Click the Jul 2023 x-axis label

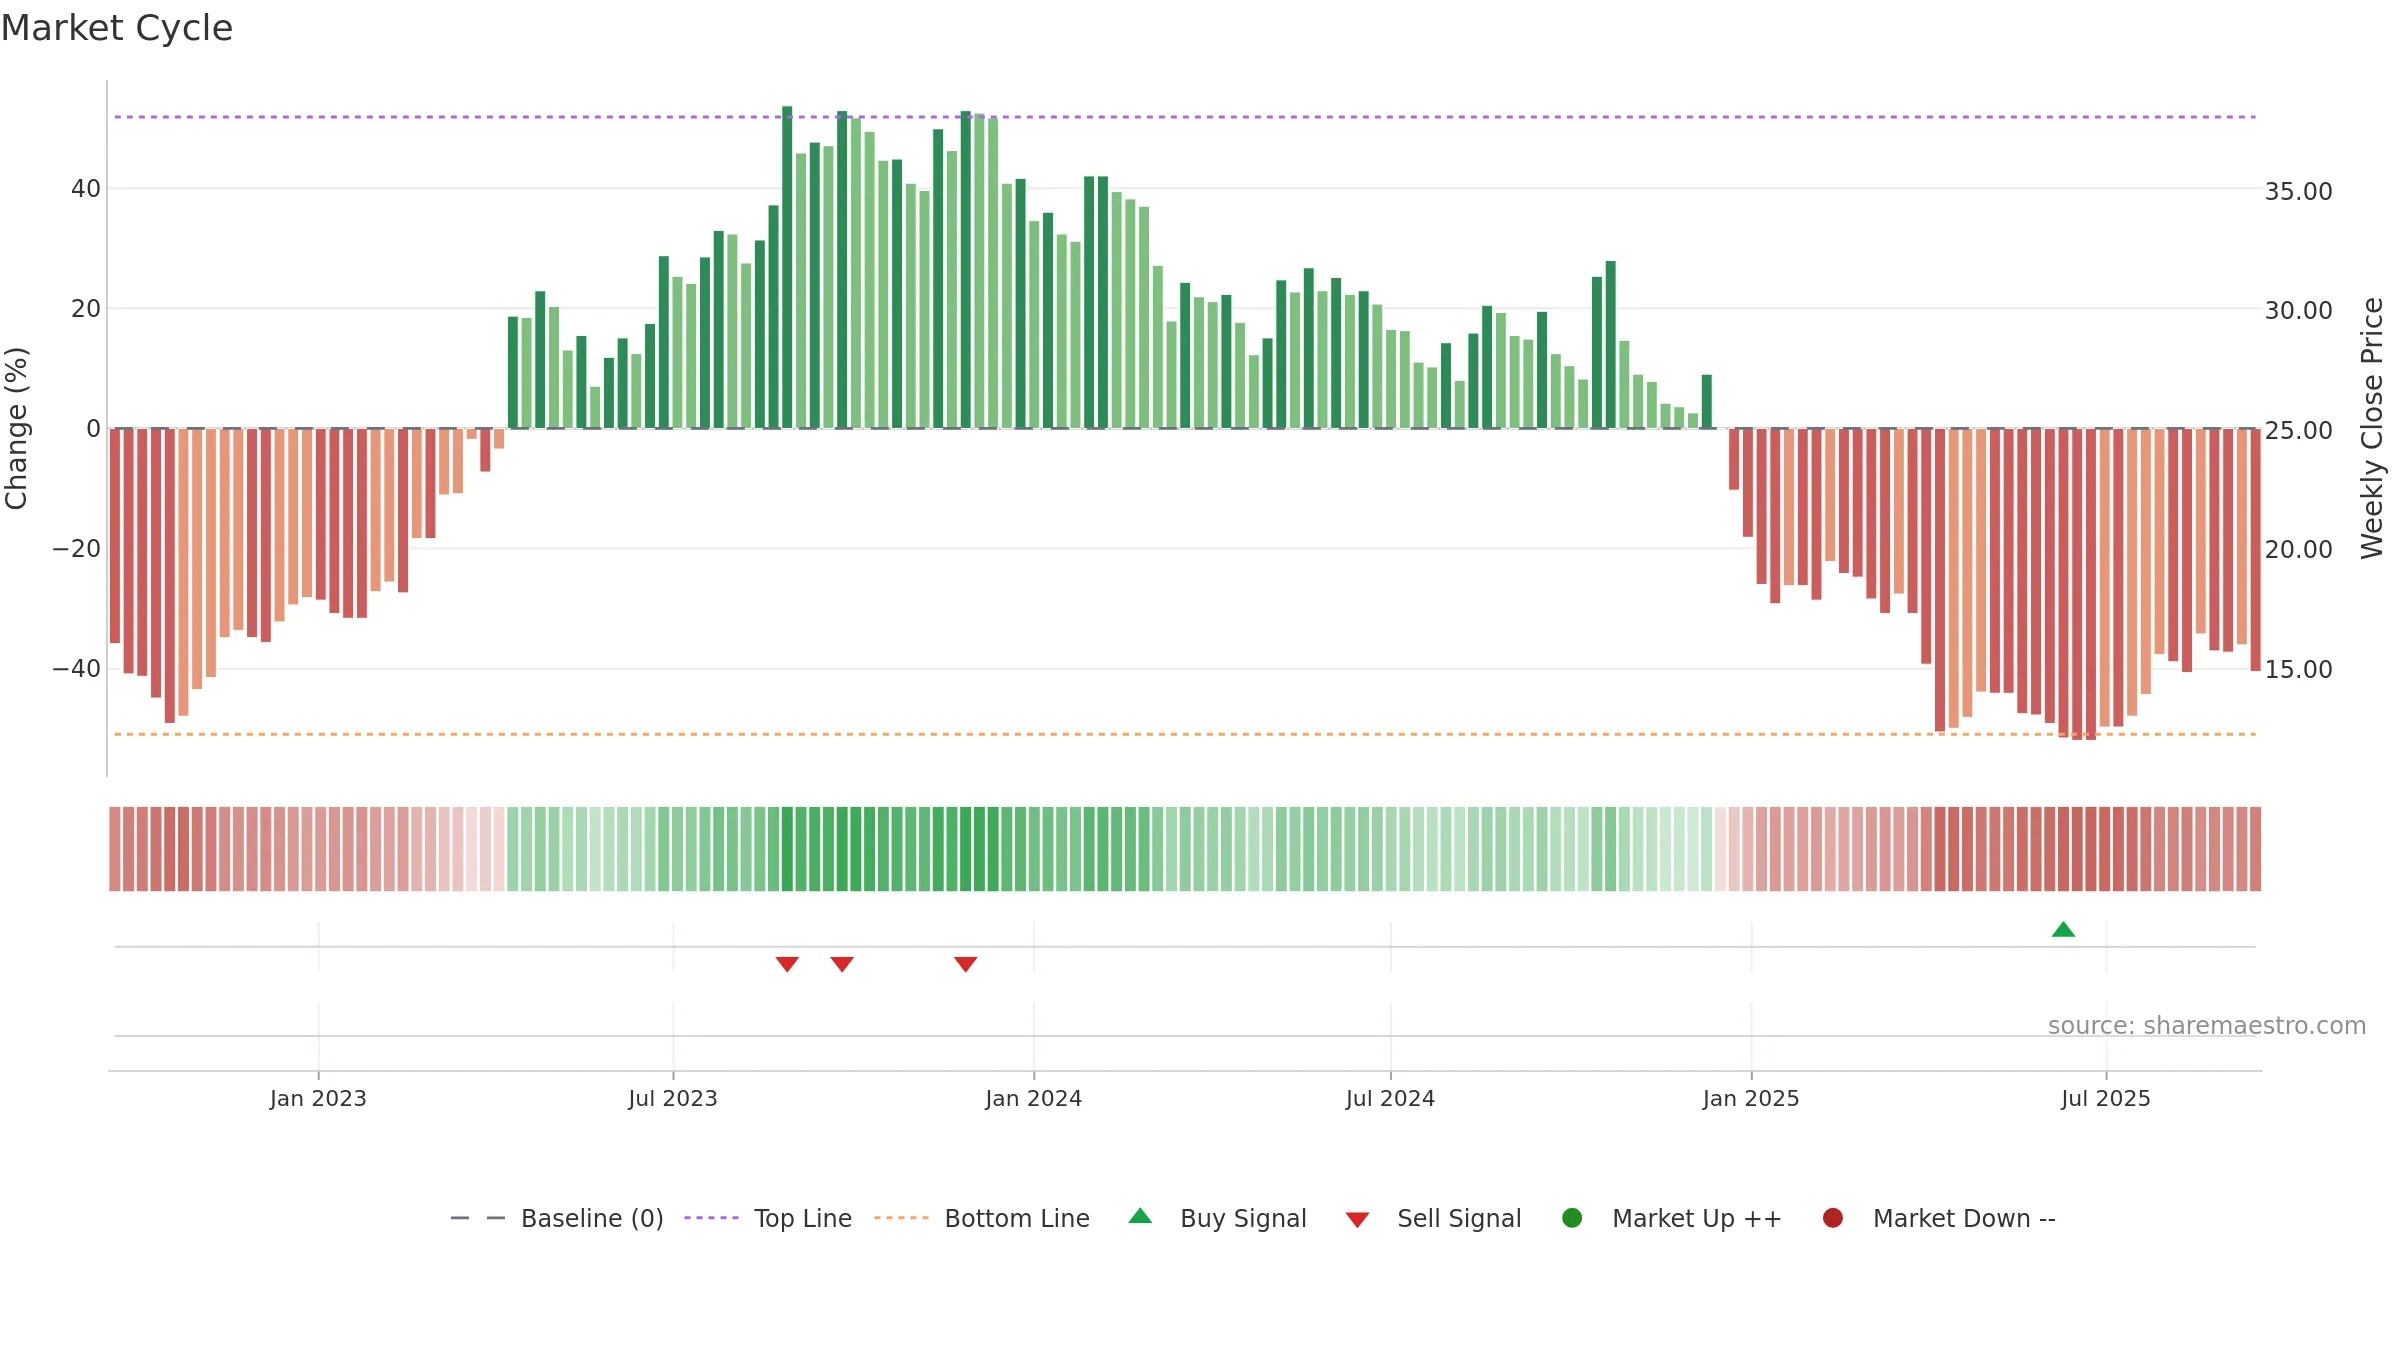673,1099
